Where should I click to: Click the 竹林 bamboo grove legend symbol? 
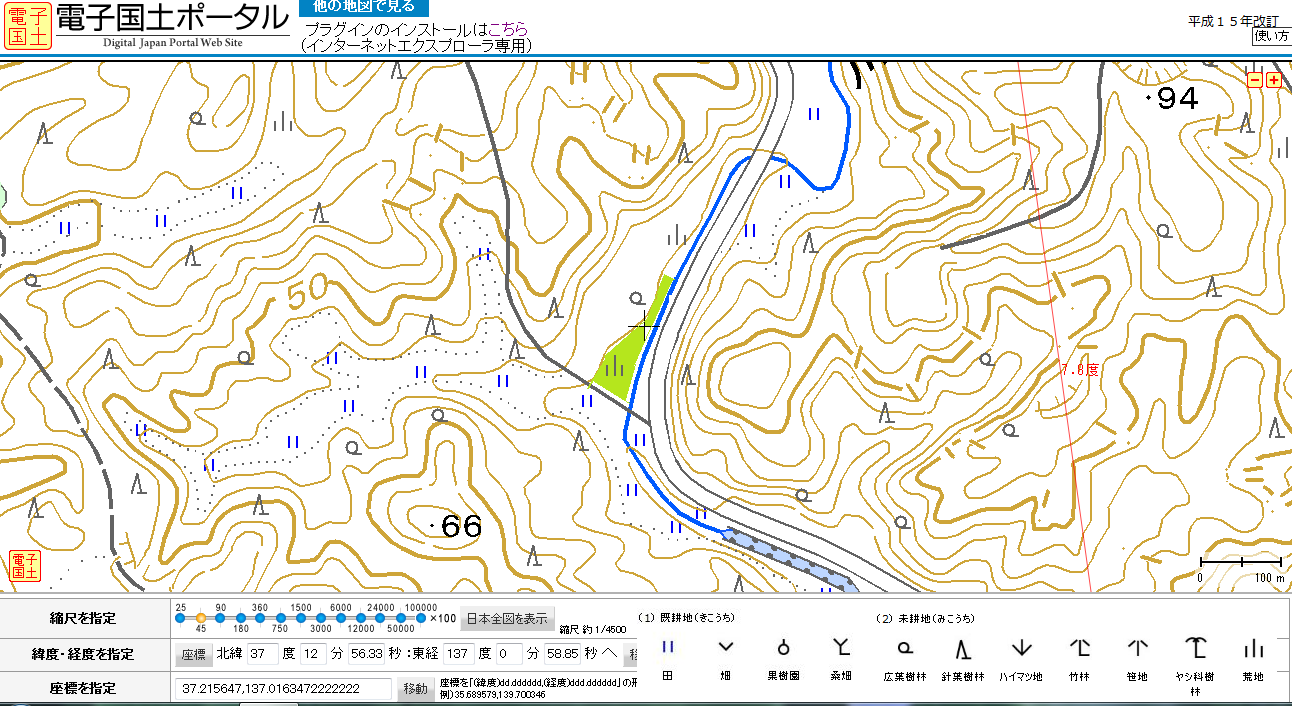pyautogui.click(x=1078, y=647)
